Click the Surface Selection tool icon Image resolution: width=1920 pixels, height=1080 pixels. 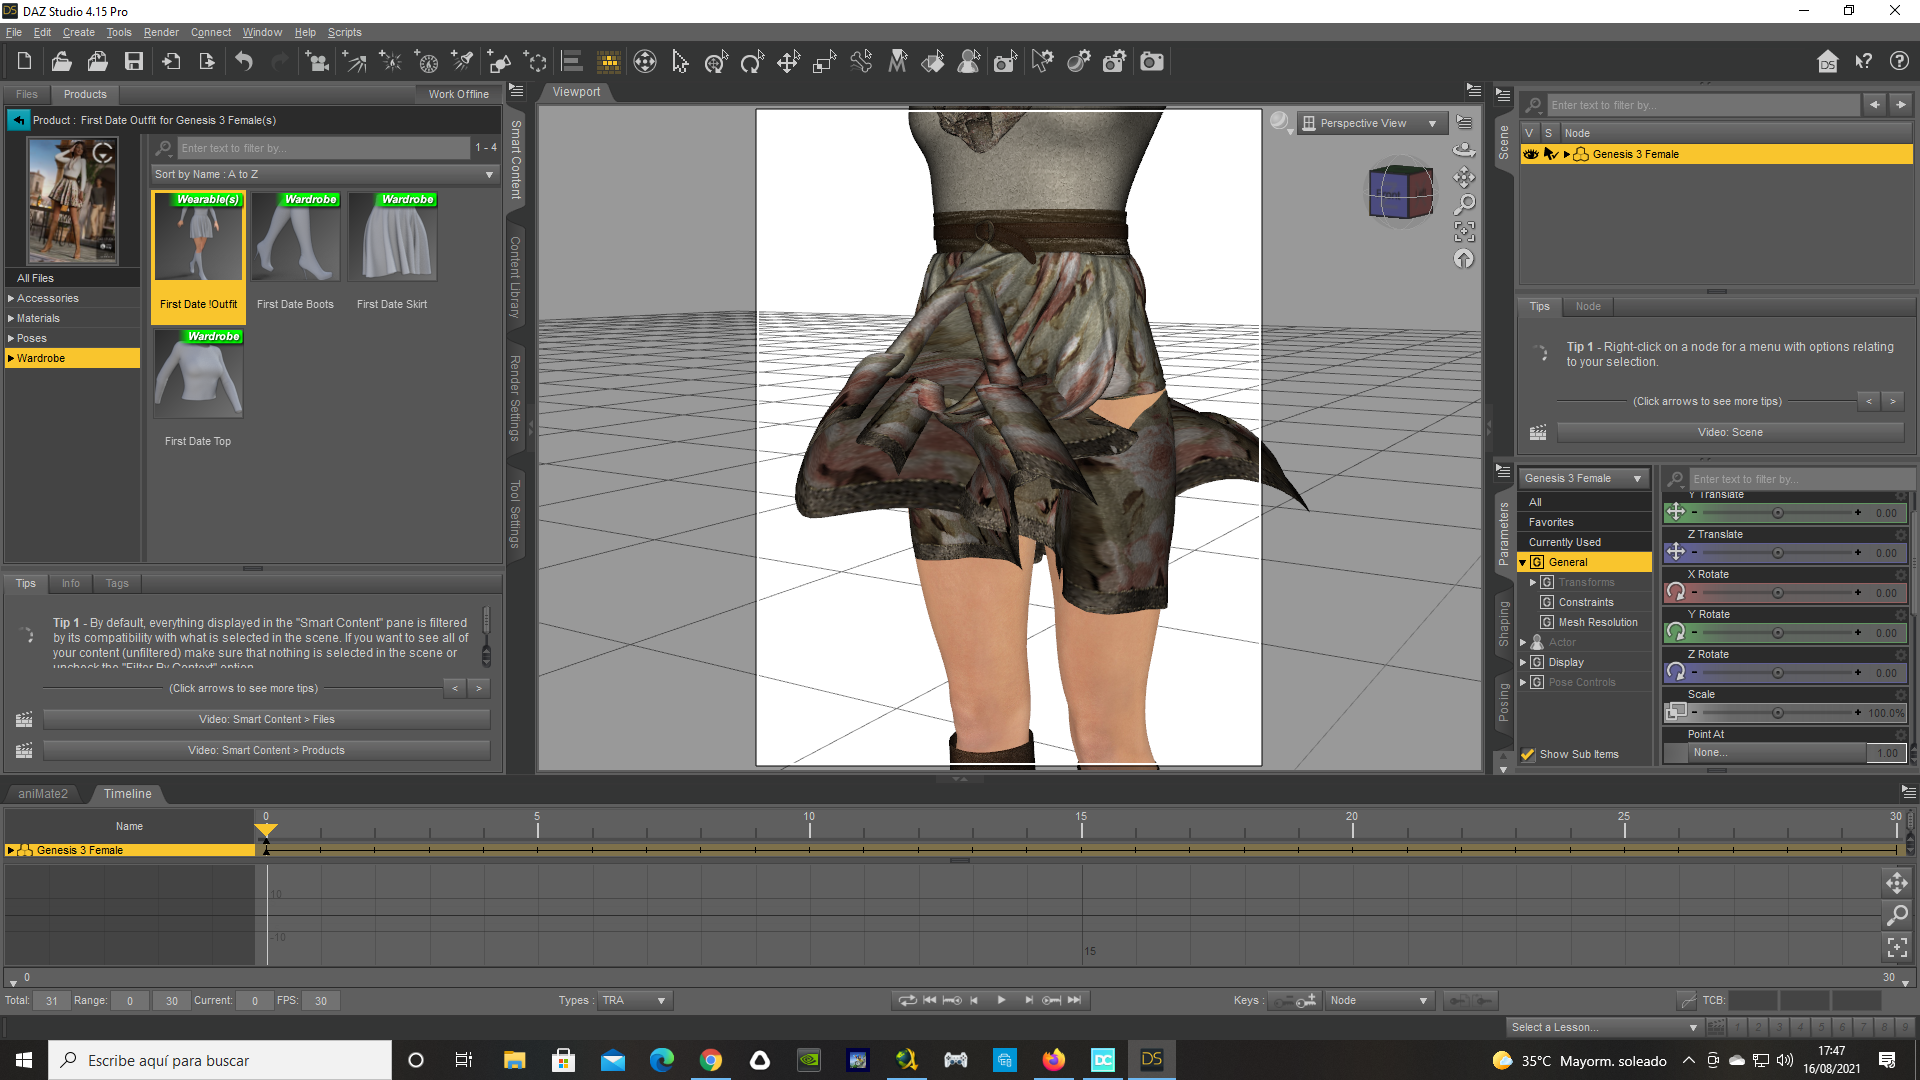point(933,62)
